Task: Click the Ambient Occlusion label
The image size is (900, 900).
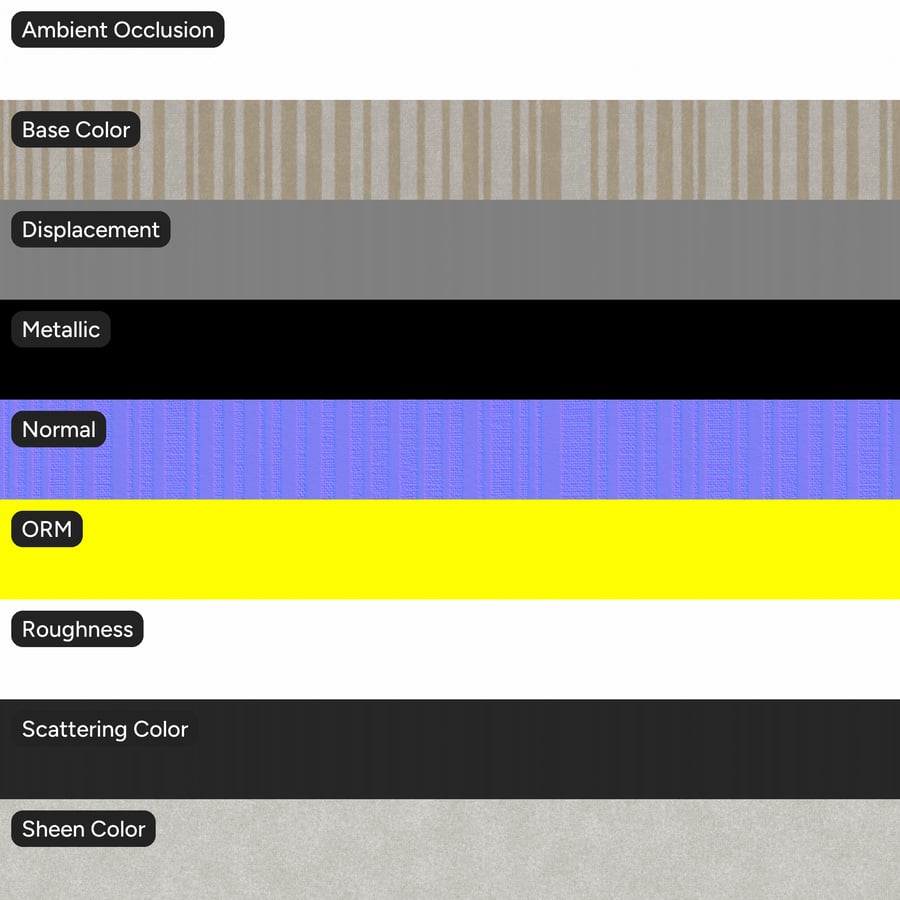Action: click(x=118, y=30)
